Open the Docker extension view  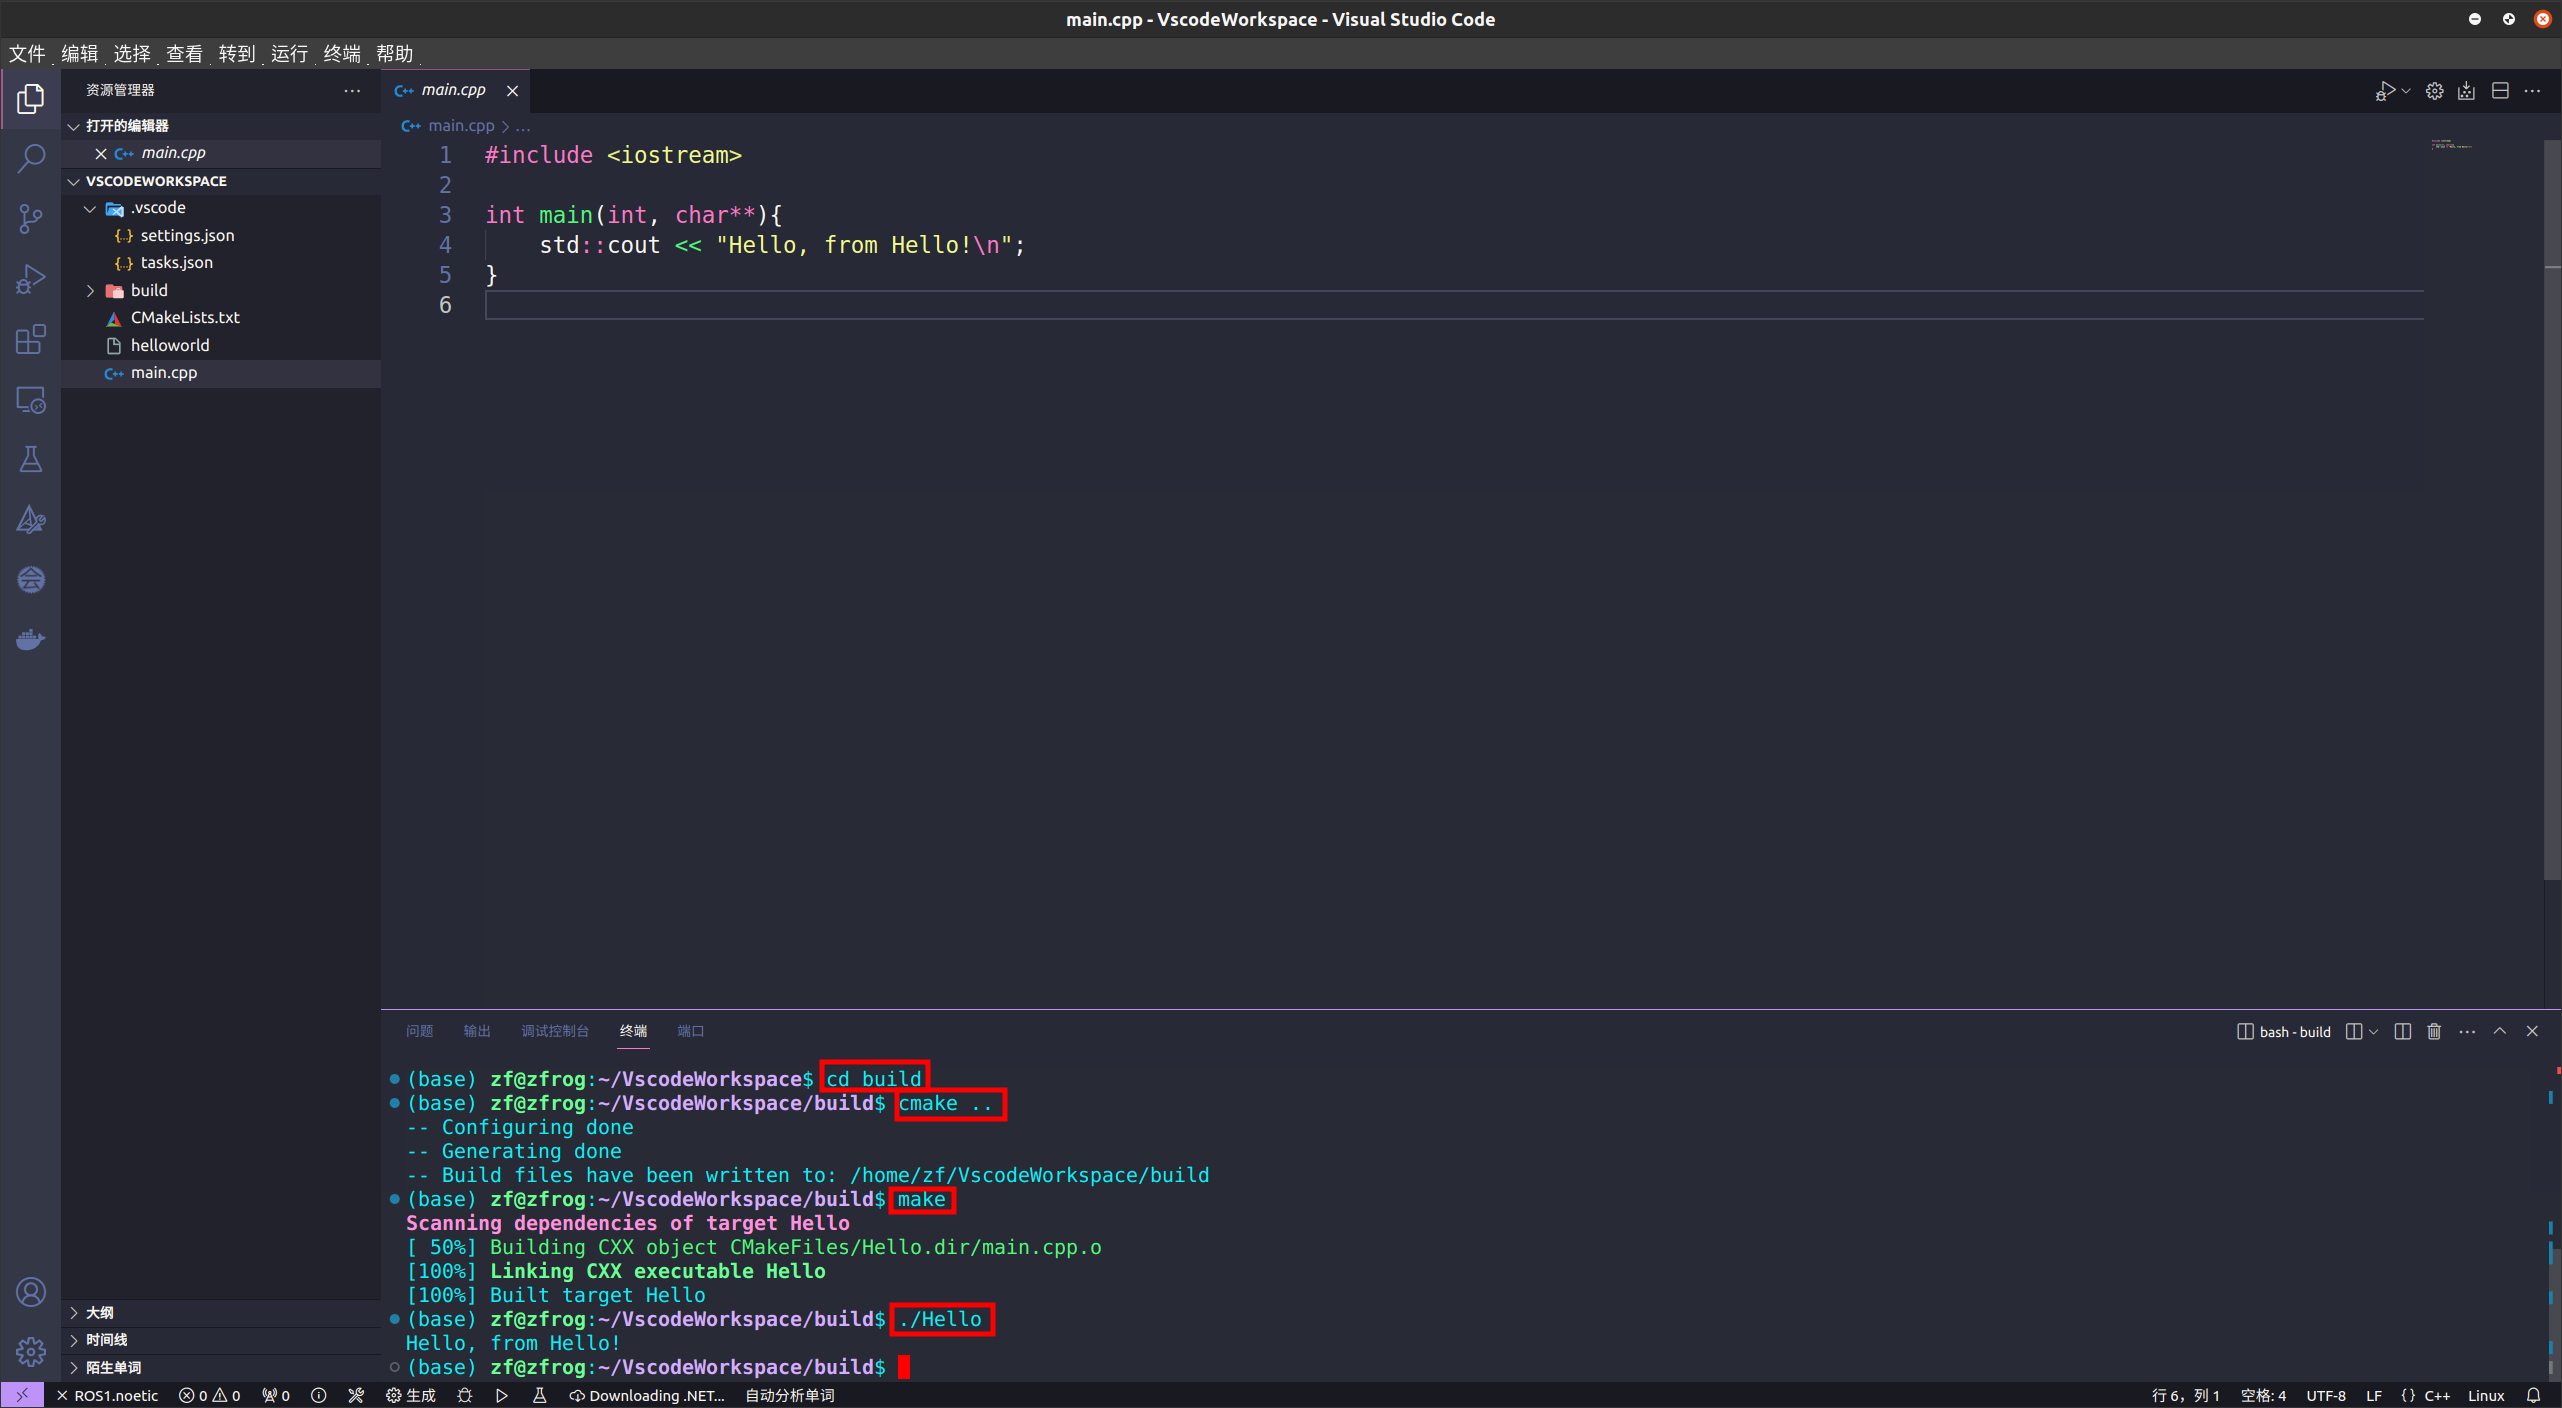(31, 639)
